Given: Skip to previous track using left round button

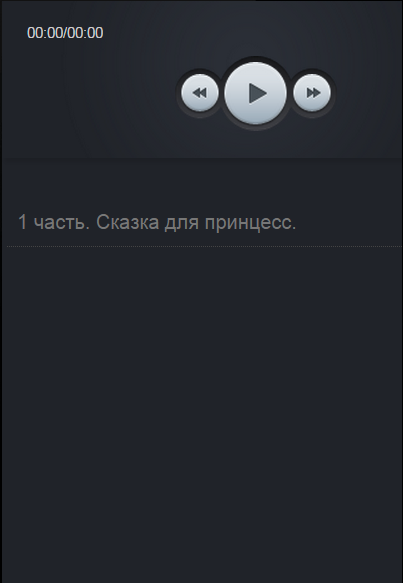Looking at the screenshot, I should 200,93.
